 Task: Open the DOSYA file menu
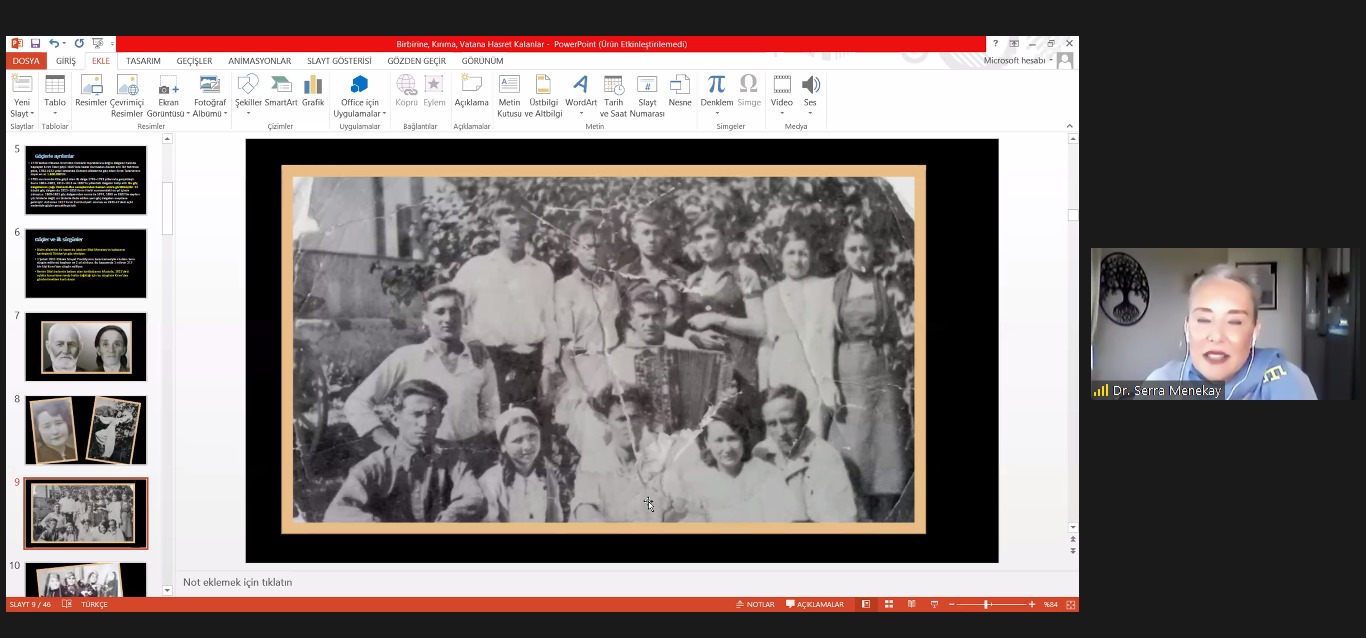click(26, 61)
